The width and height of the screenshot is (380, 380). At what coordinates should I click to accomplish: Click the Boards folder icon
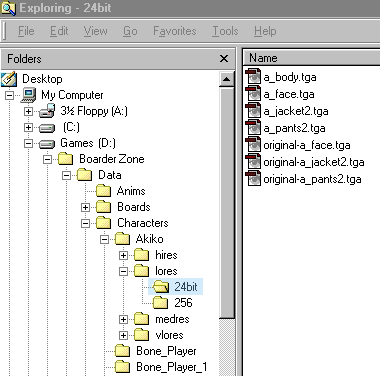tap(104, 207)
